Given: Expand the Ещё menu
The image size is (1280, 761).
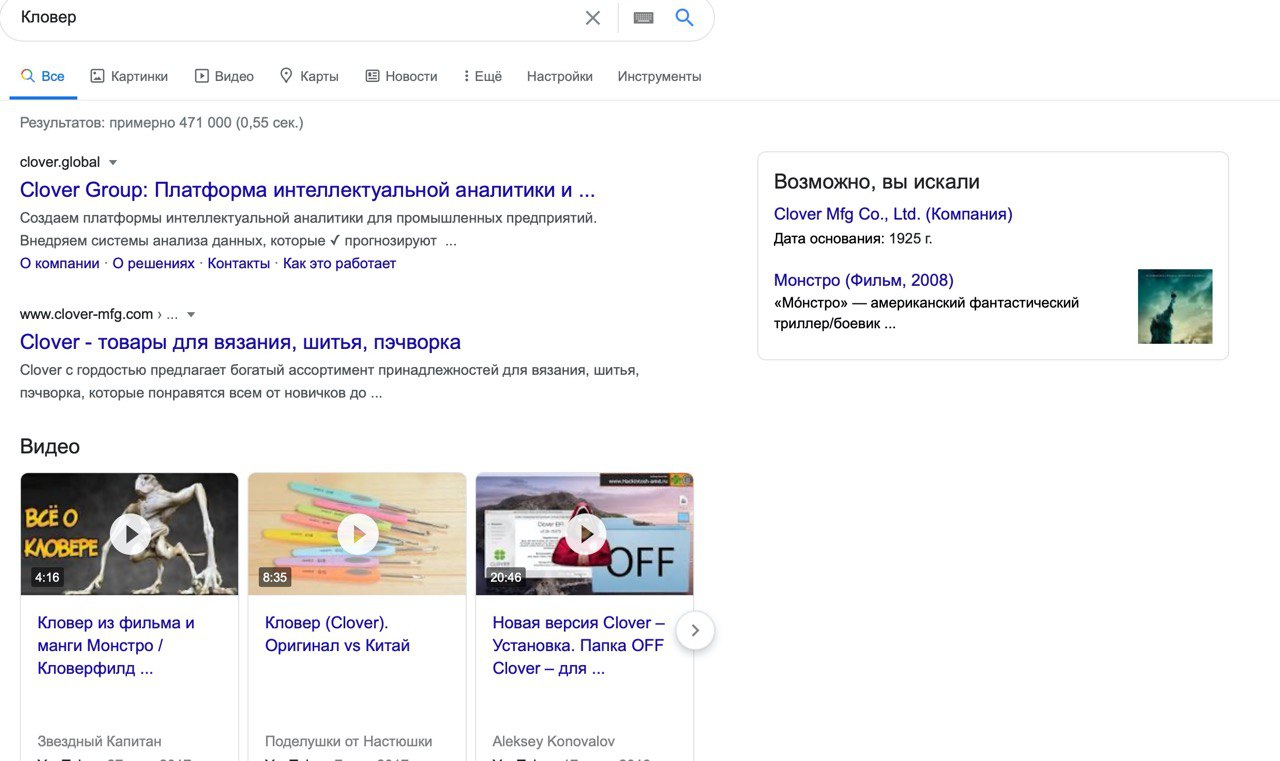Looking at the screenshot, I should point(483,76).
